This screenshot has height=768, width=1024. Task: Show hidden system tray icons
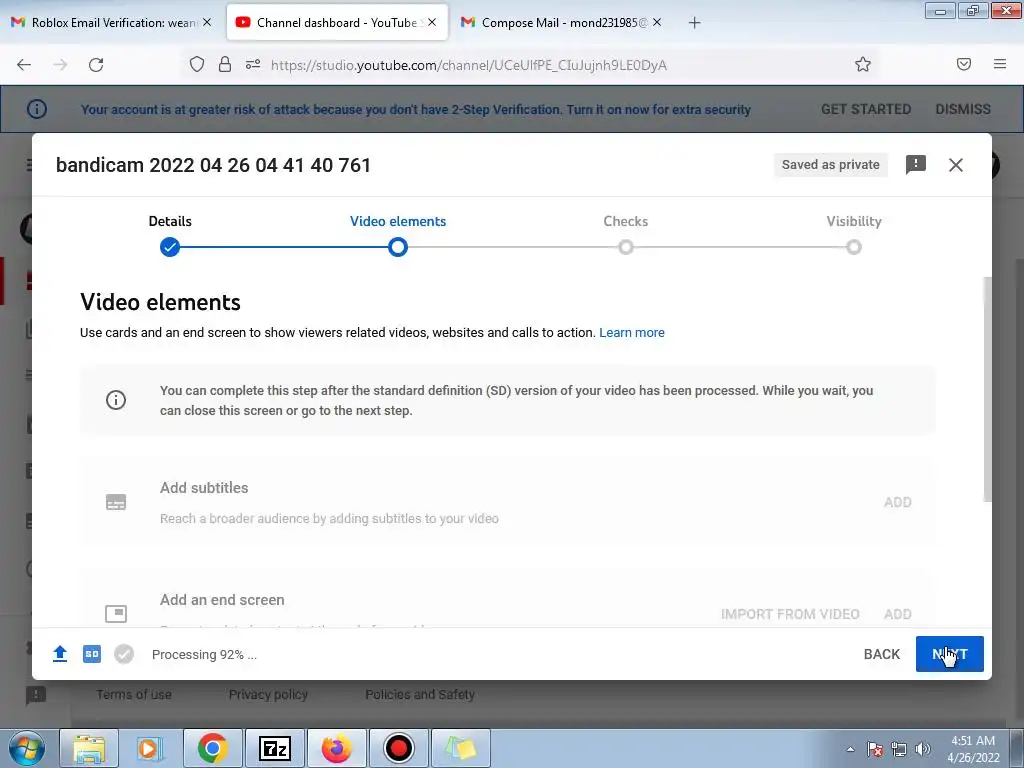[850, 749]
